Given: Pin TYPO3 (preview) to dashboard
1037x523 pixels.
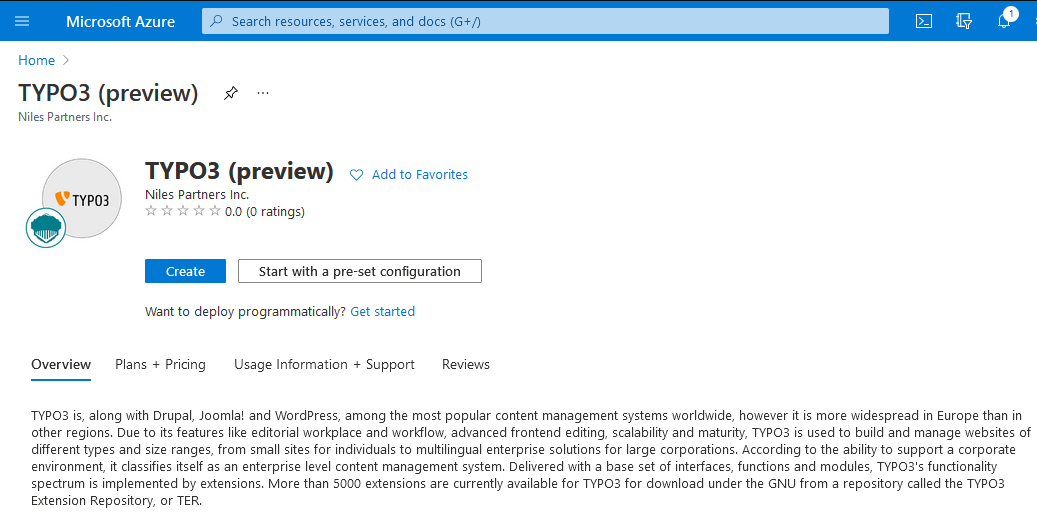Looking at the screenshot, I should (x=231, y=93).
